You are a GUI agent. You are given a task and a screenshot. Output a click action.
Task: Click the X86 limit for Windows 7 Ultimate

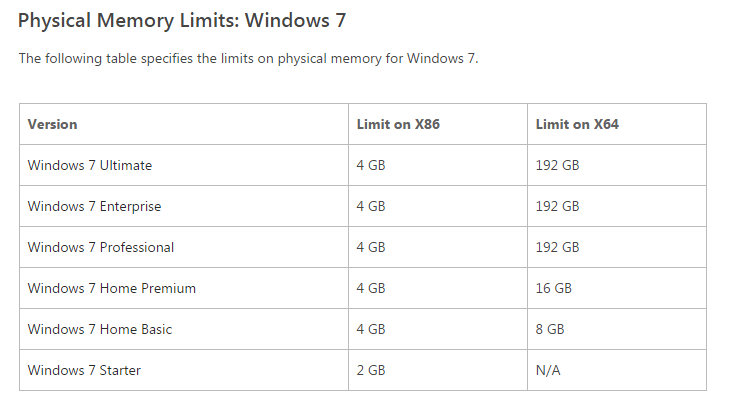[371, 165]
